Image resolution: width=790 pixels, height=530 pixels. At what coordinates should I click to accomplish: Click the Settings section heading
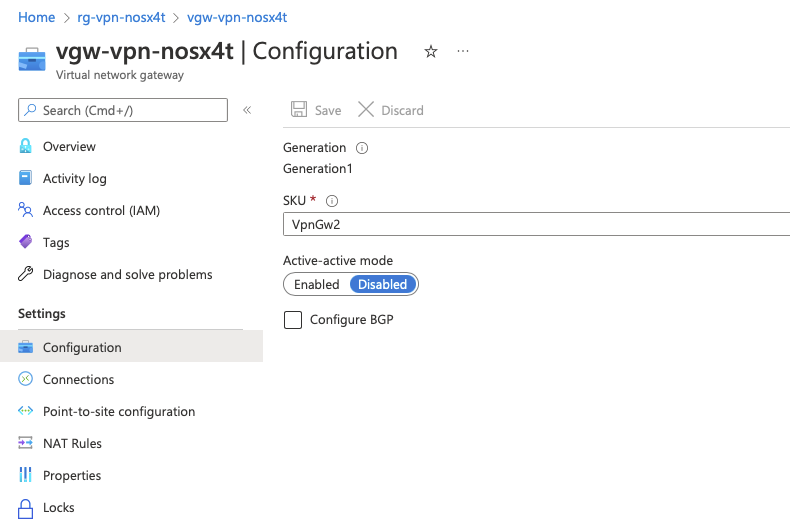click(x=42, y=313)
